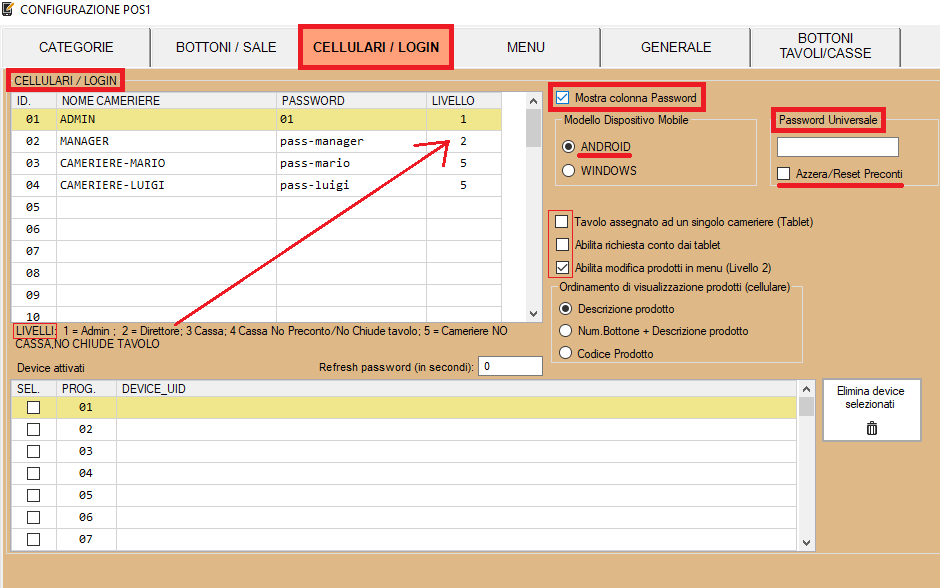The width and height of the screenshot is (940, 588).
Task: Click the trash icon under Elimina device selezionati
Action: [872, 428]
